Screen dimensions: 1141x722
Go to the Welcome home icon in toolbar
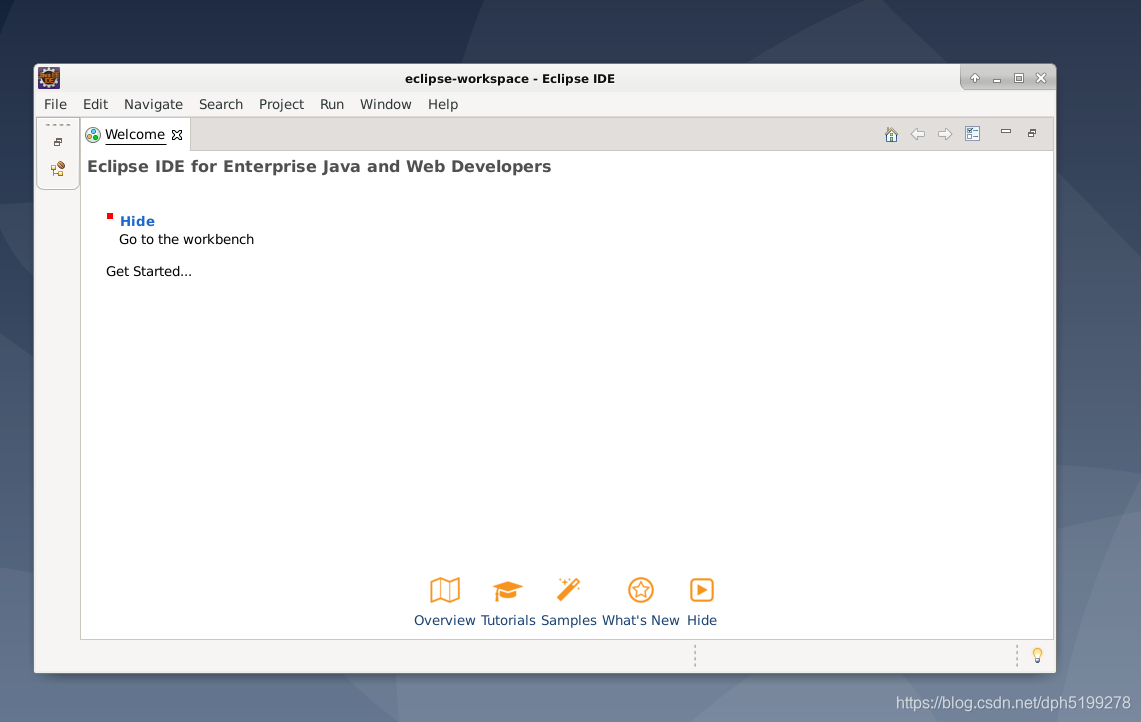pyautogui.click(x=891, y=133)
